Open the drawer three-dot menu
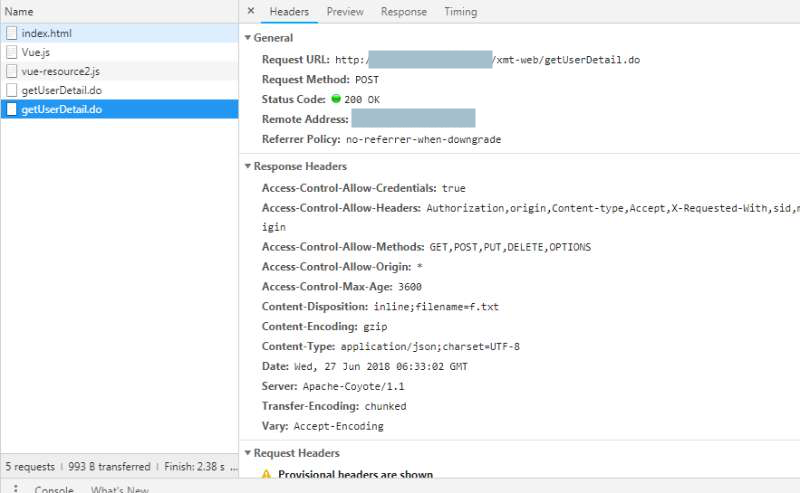The height and width of the screenshot is (493, 800). pos(14,489)
